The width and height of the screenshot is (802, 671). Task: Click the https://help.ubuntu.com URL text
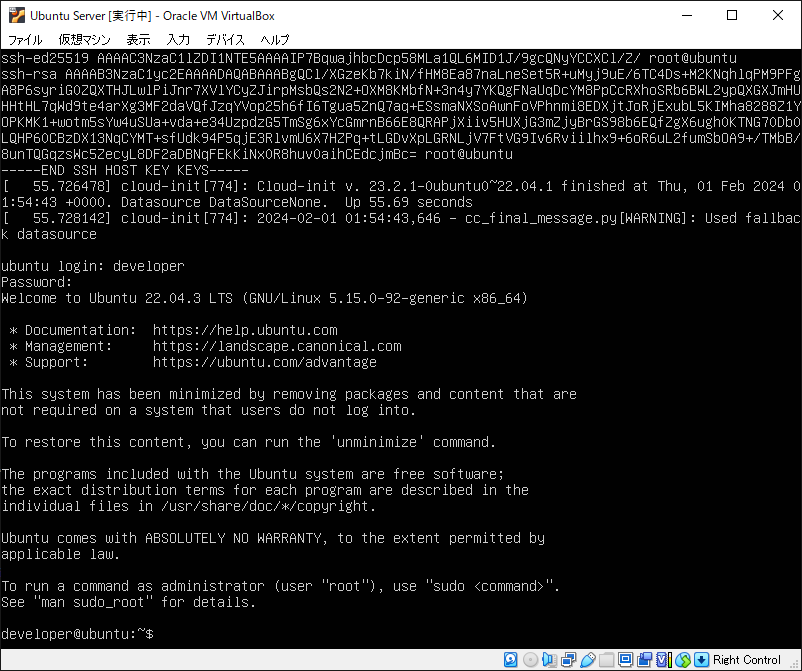(x=245, y=330)
